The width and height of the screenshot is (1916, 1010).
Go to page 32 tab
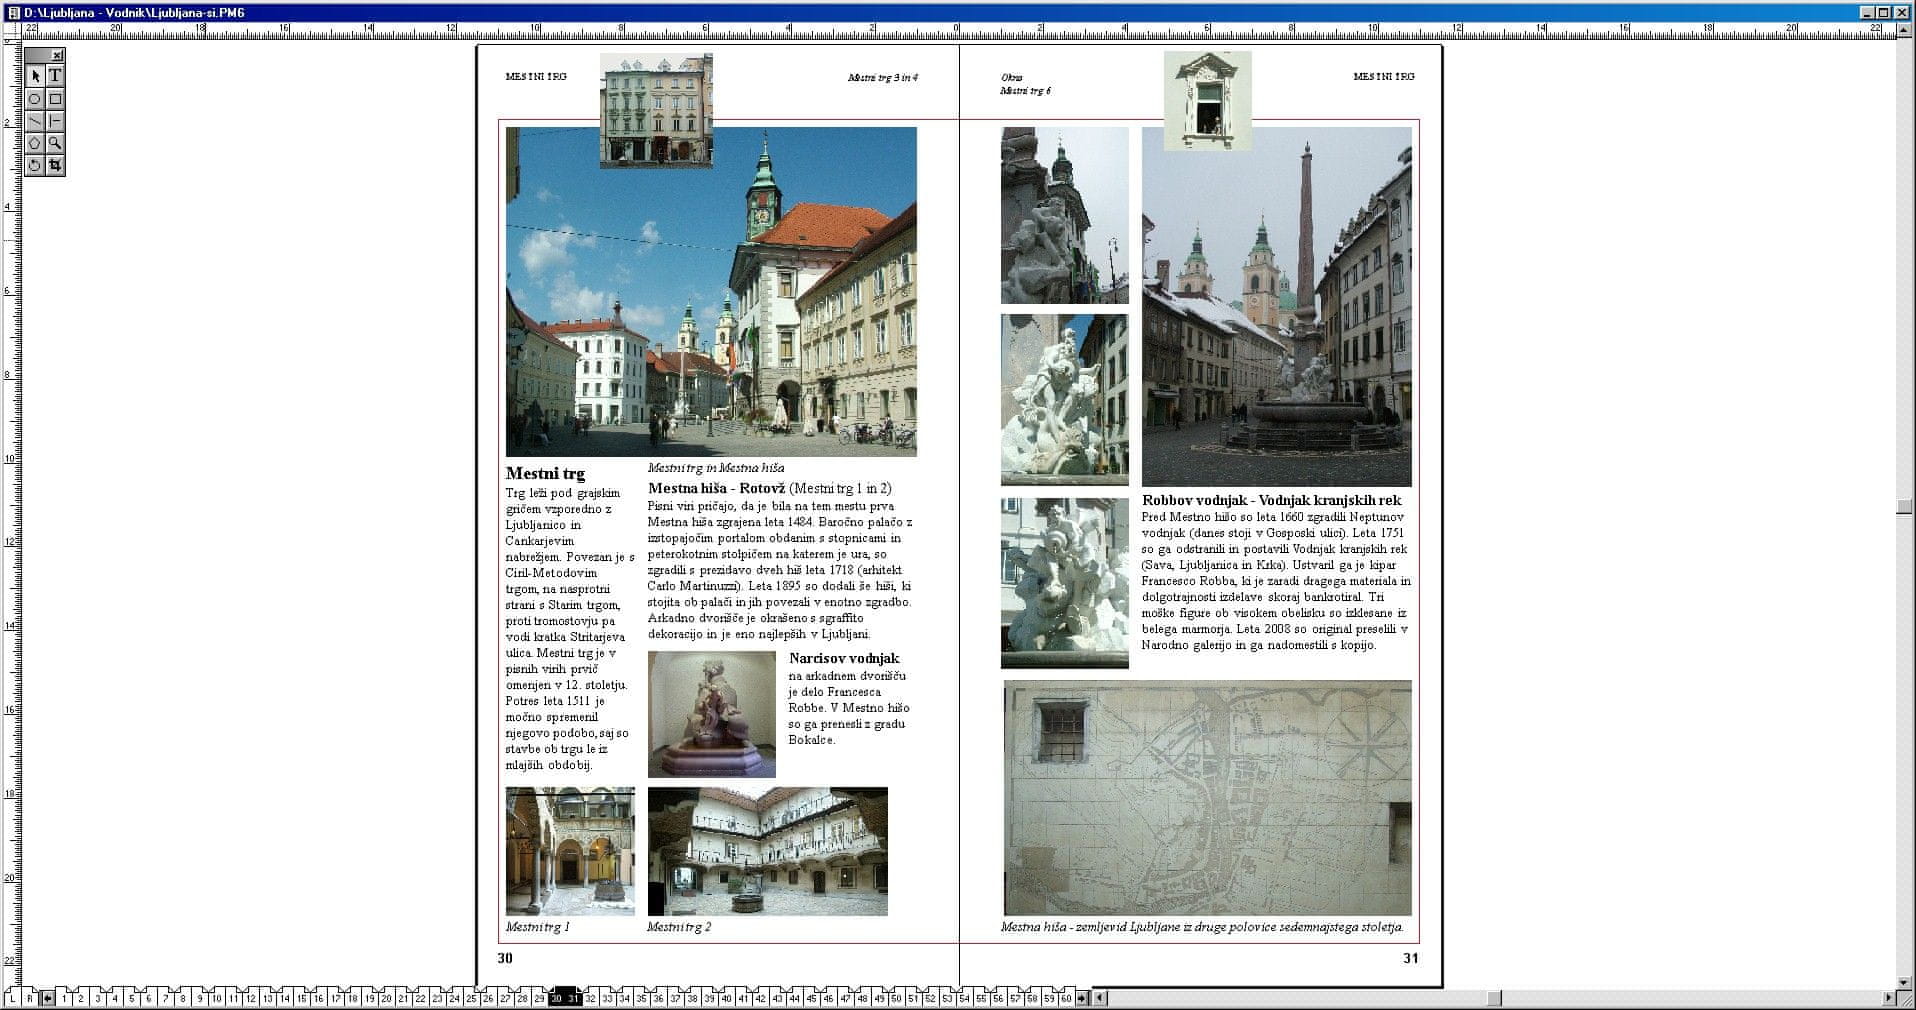click(591, 998)
